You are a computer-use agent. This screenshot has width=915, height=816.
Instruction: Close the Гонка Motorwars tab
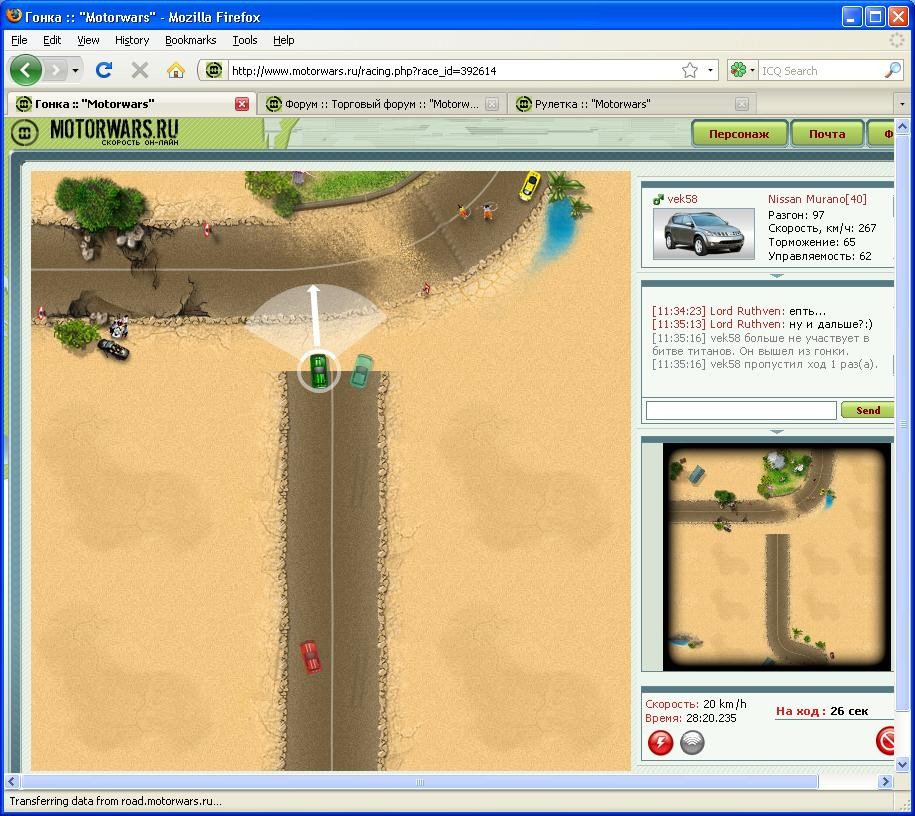click(242, 104)
